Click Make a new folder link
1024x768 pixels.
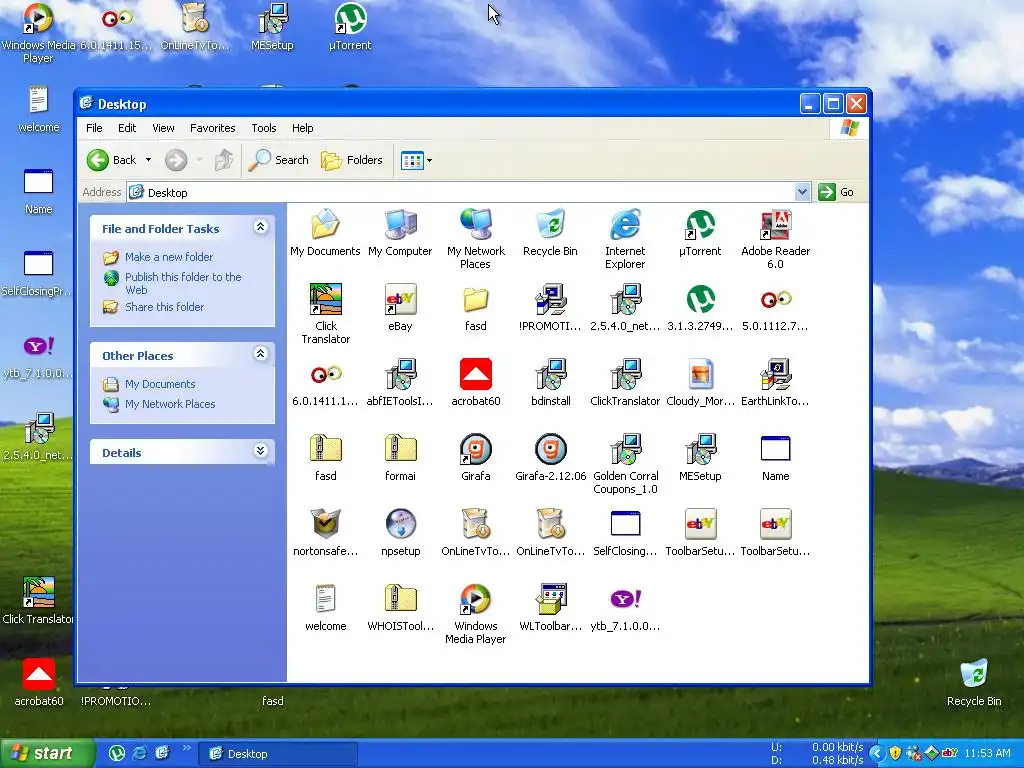(x=168, y=257)
